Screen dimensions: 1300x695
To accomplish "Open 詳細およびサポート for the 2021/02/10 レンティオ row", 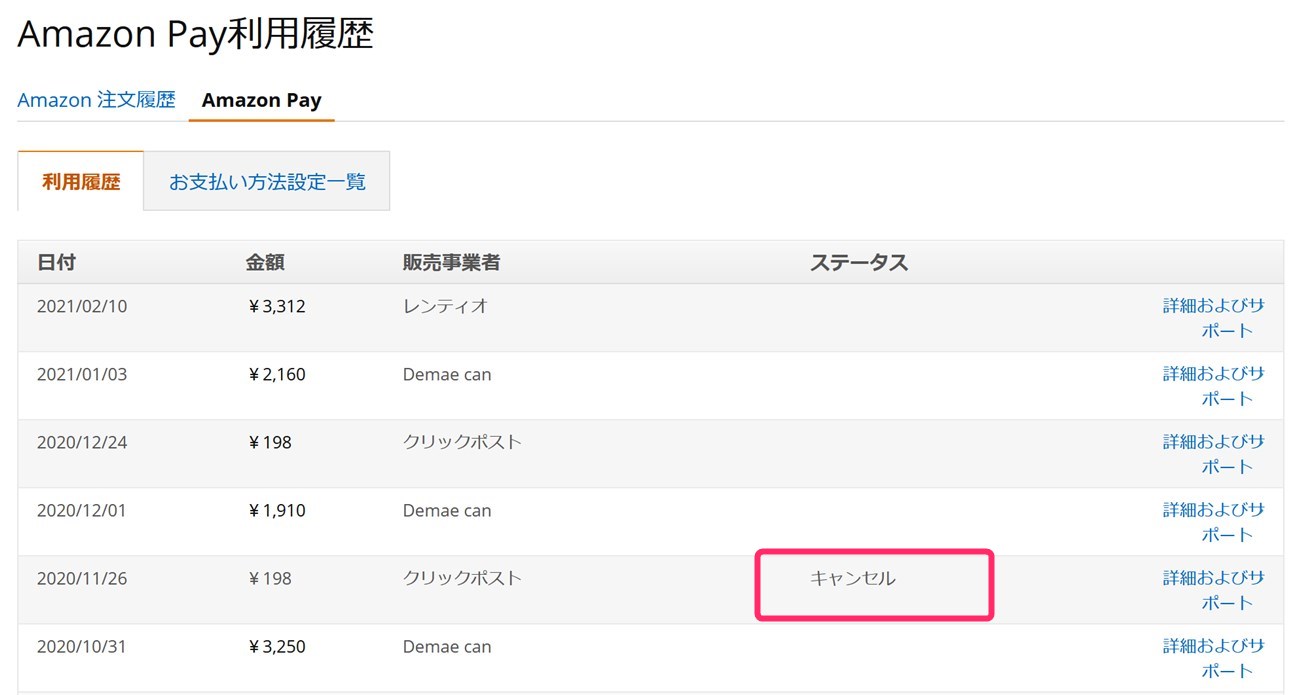I will tap(1213, 318).
